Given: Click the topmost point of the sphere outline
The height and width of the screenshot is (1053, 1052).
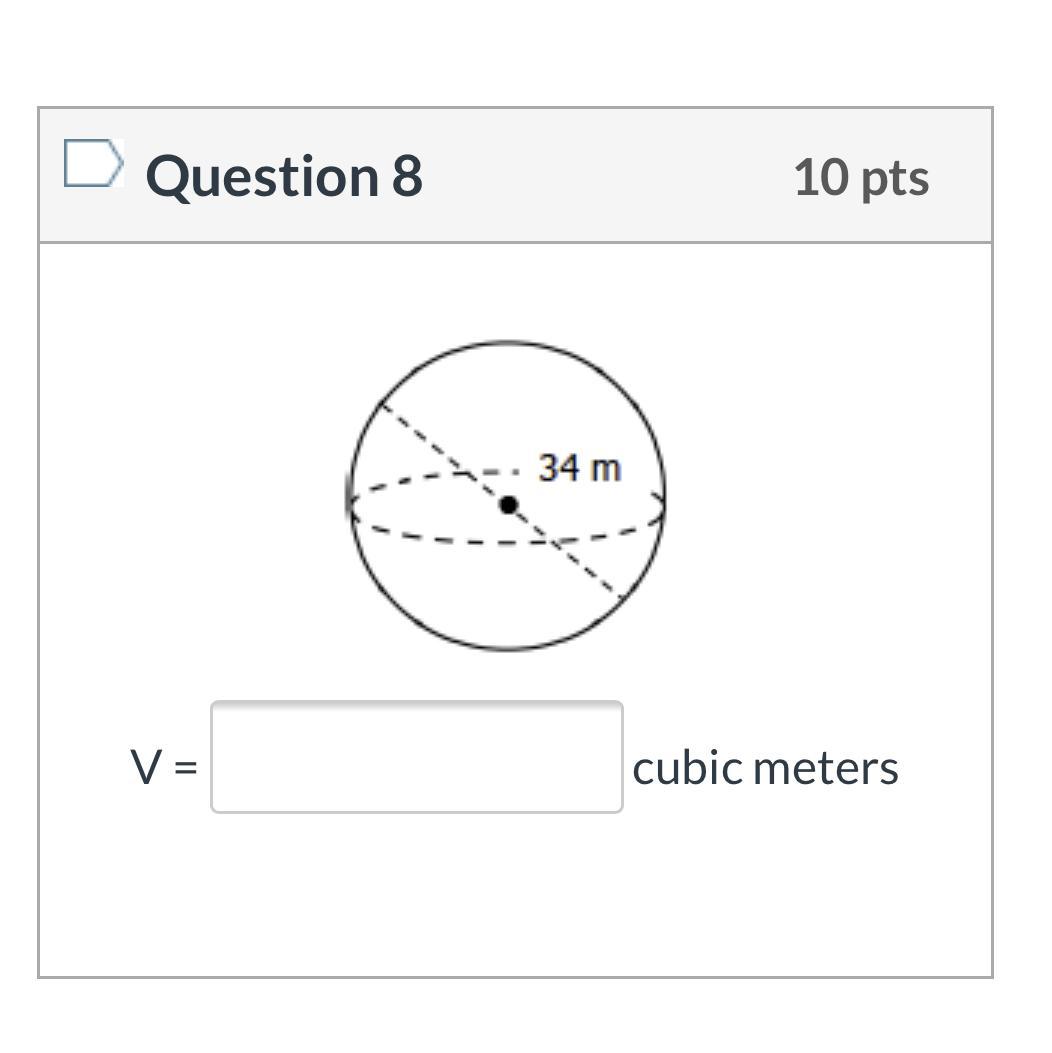Looking at the screenshot, I should tap(507, 343).
